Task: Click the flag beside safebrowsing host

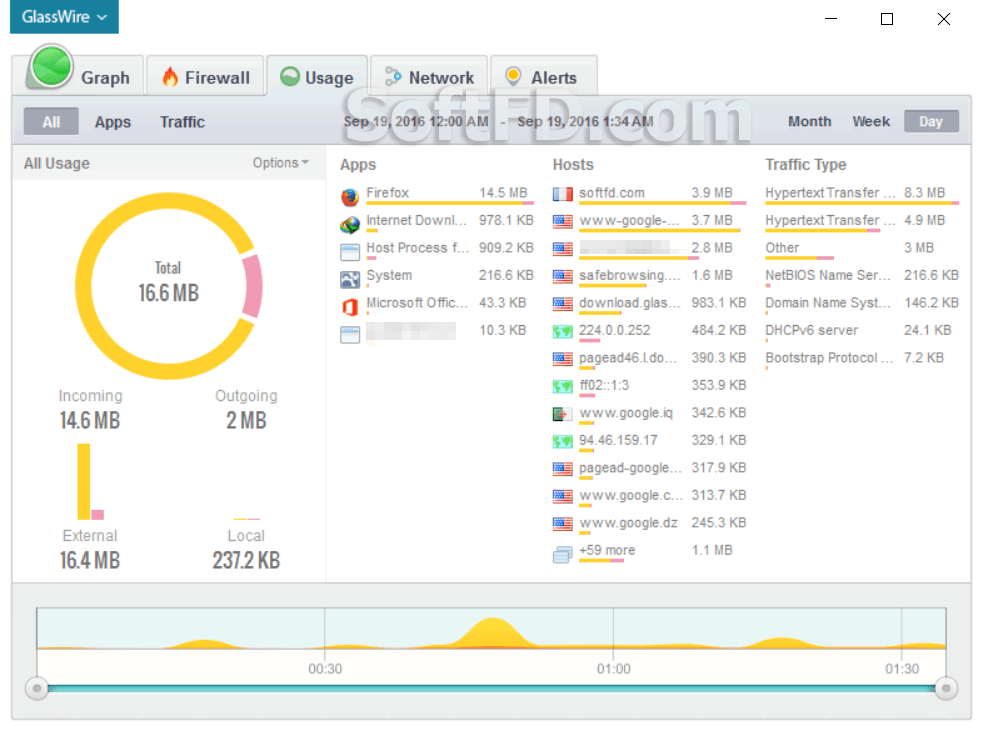Action: pyautogui.click(x=562, y=276)
